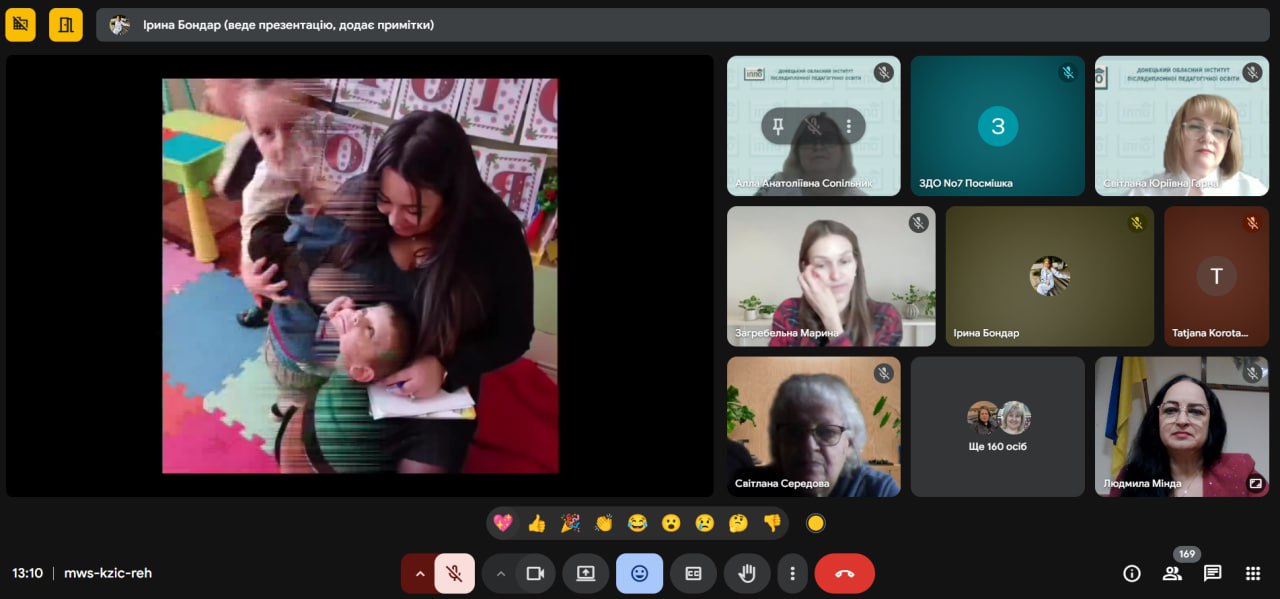Screen dimensions: 1280x599
Task: Choose the yellow emoji skin tone swatch
Action: pos(815,523)
